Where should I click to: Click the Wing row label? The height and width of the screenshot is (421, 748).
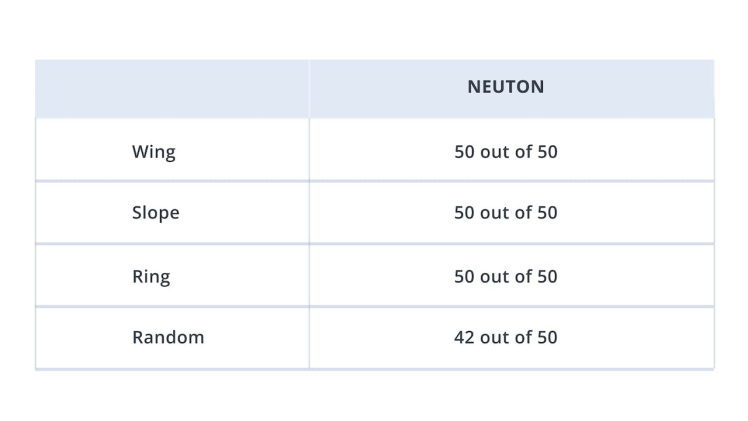click(153, 152)
